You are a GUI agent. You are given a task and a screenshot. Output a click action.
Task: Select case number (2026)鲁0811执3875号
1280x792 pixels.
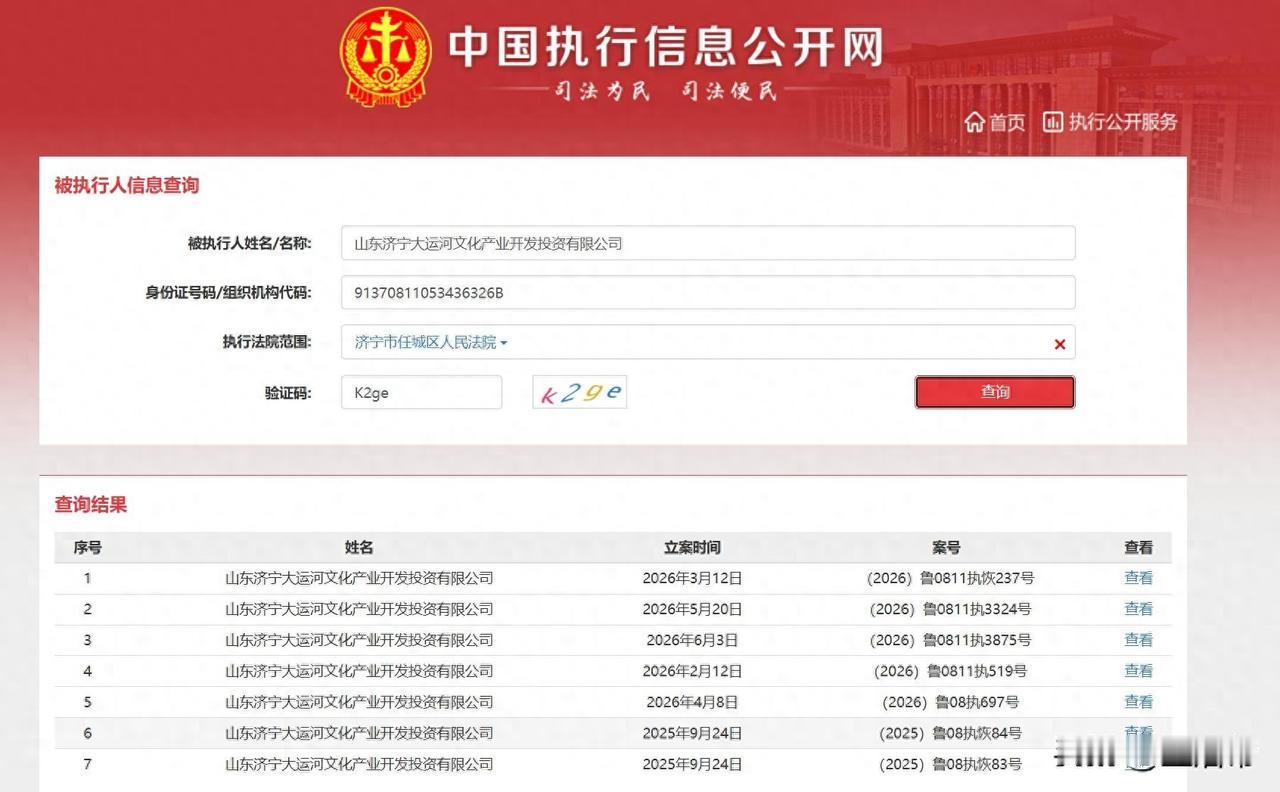(950, 640)
